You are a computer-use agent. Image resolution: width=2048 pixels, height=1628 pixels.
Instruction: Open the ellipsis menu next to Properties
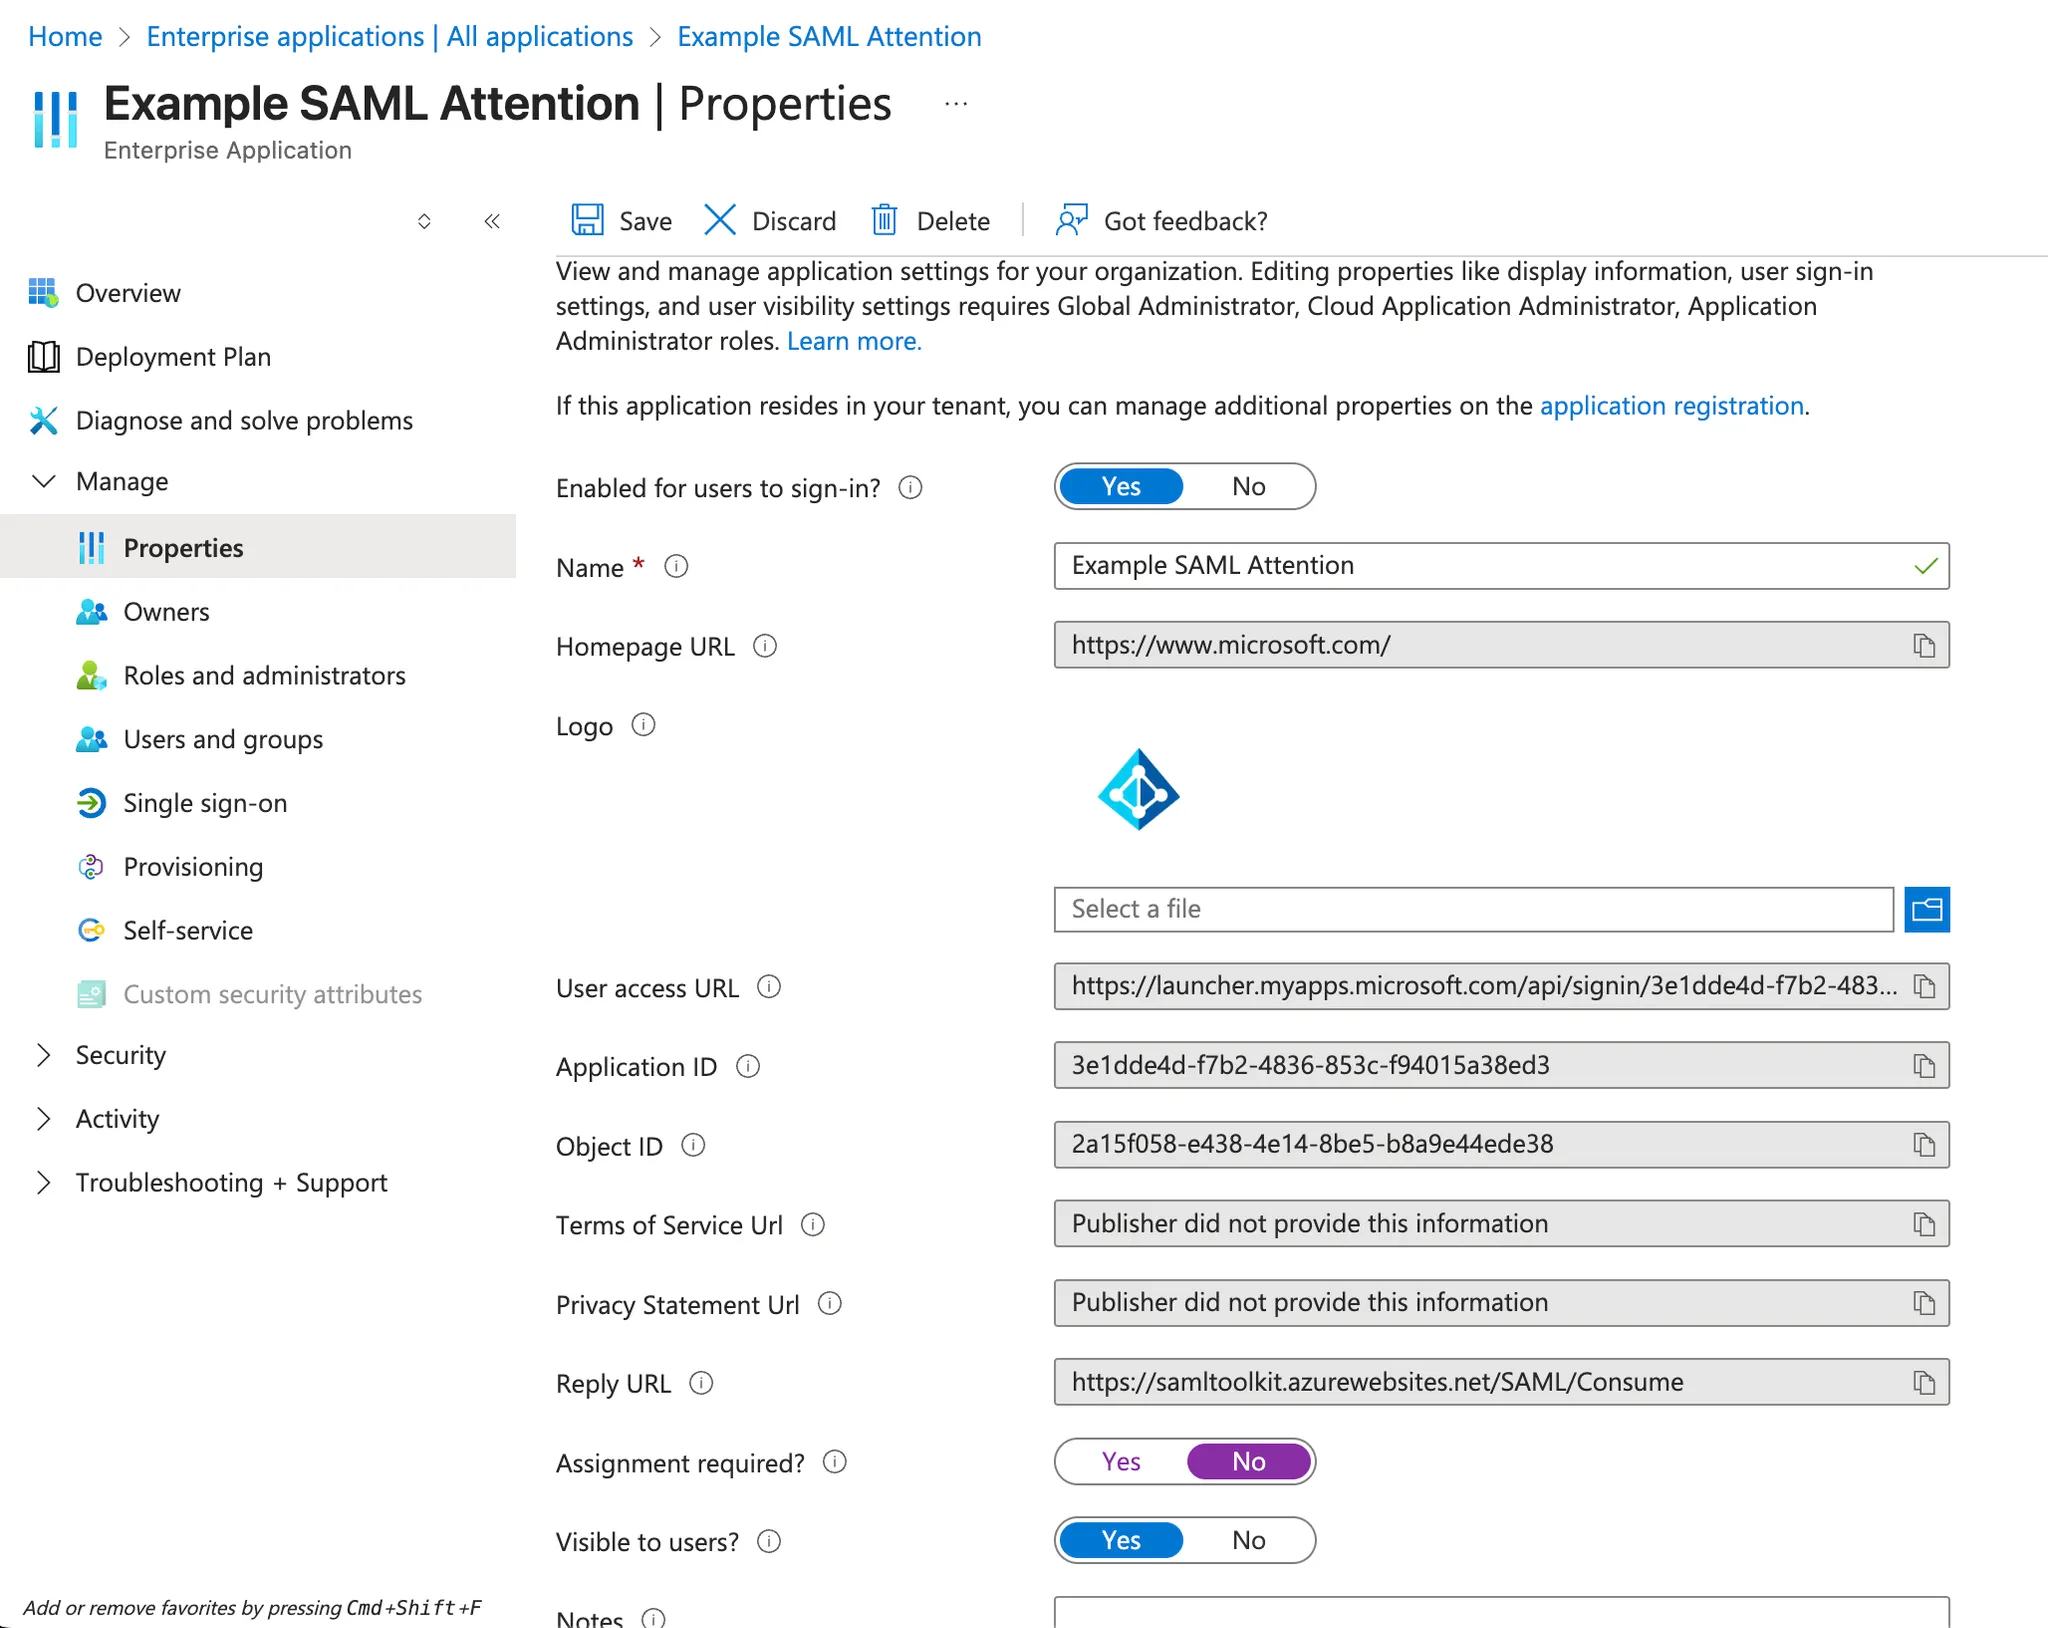[956, 103]
